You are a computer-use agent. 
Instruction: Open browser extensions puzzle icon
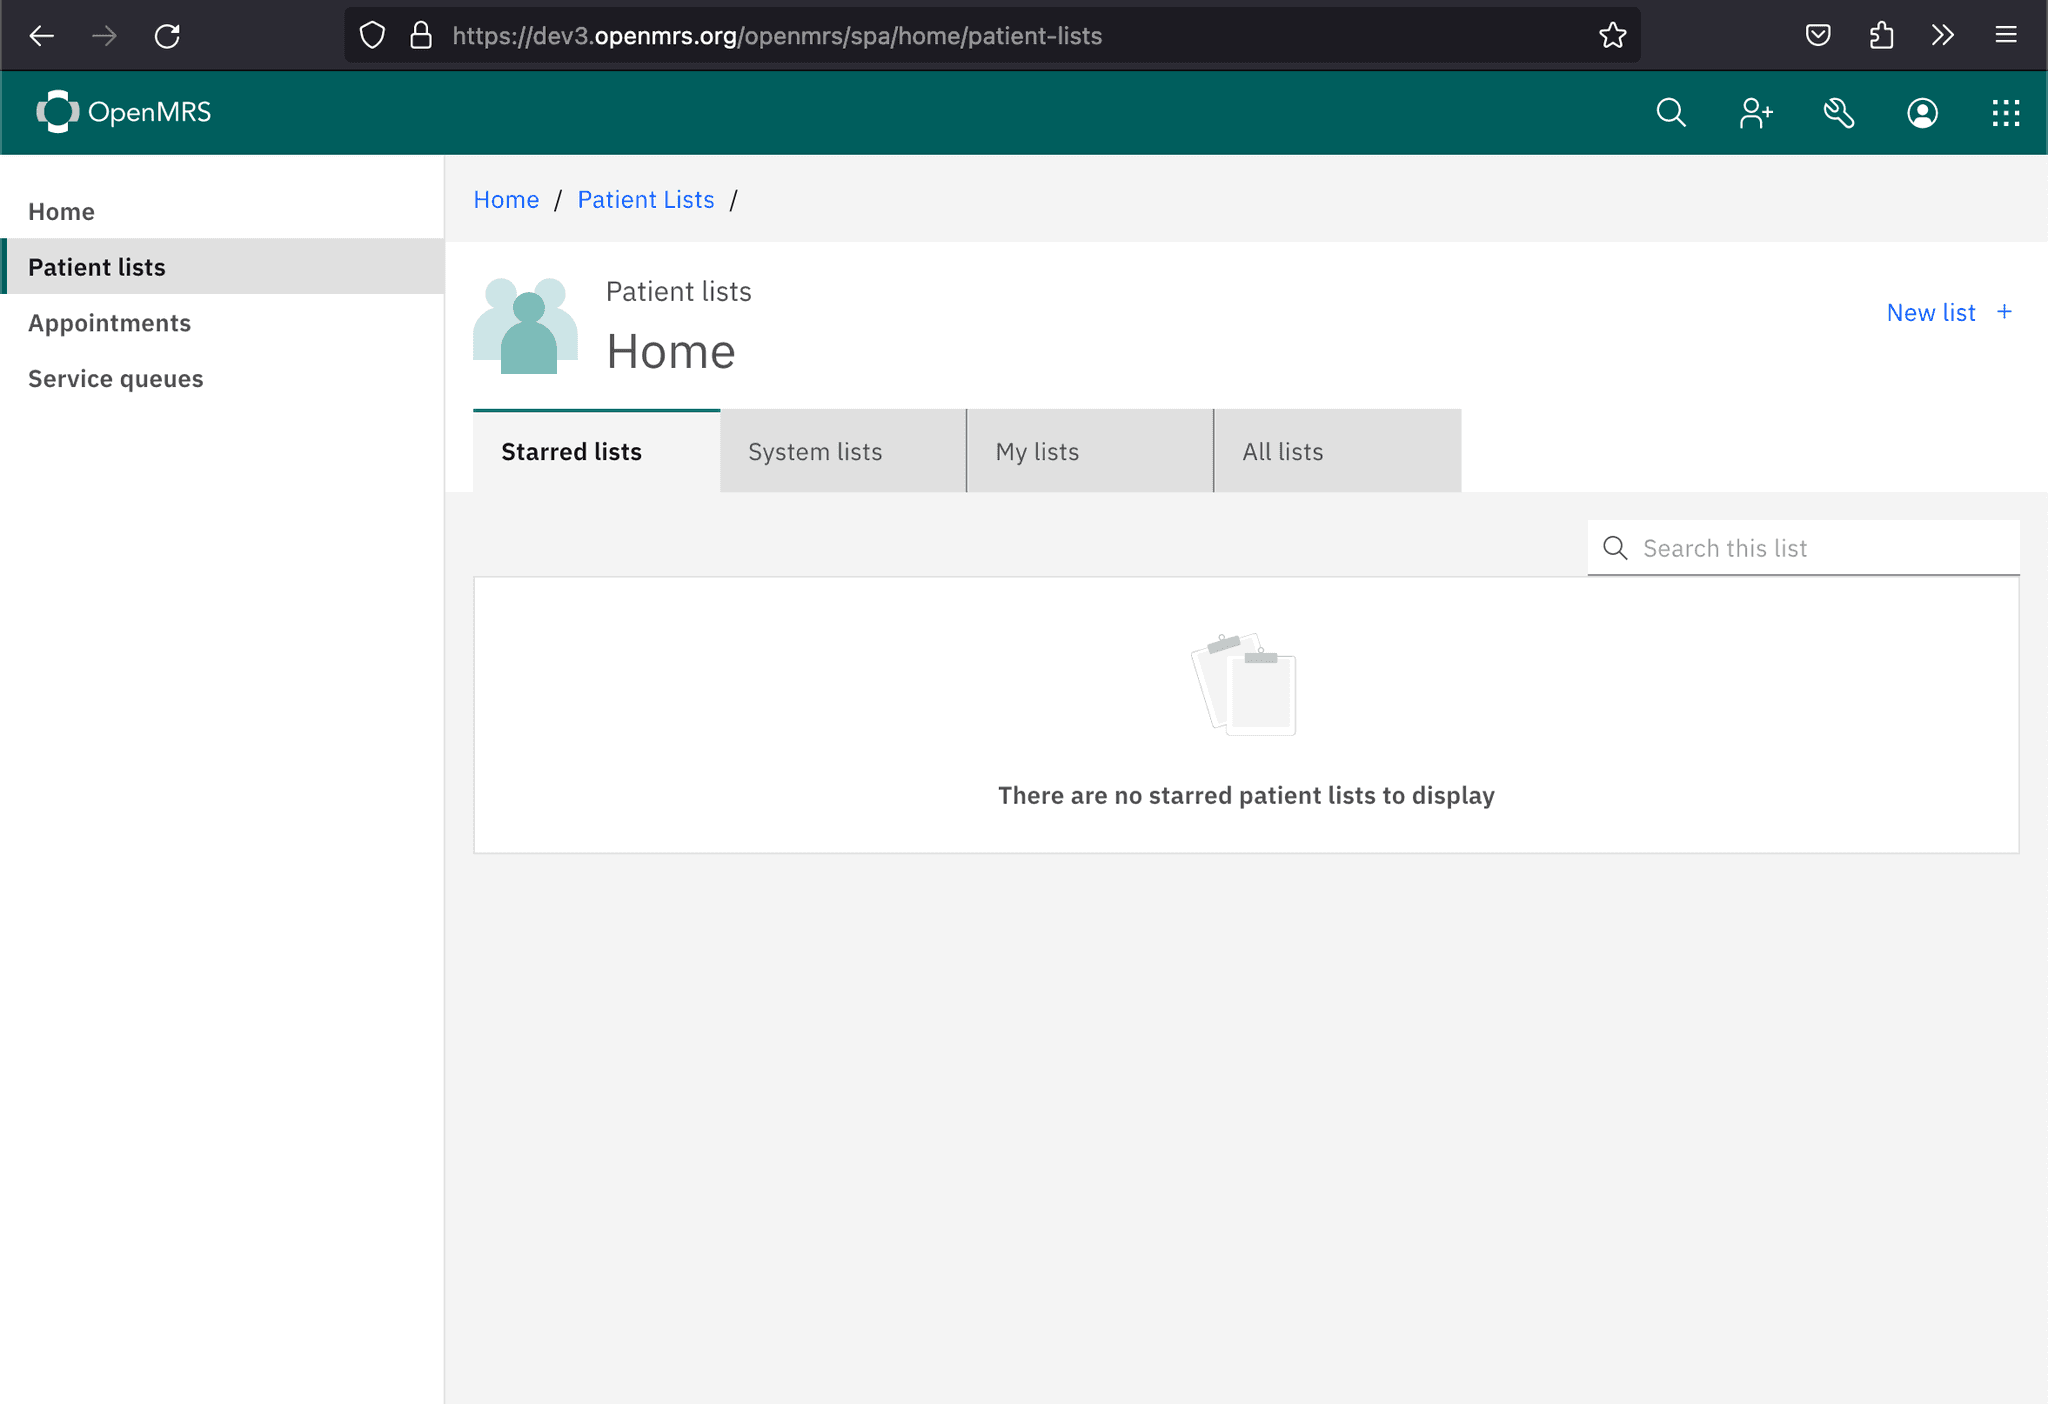pos(1881,36)
